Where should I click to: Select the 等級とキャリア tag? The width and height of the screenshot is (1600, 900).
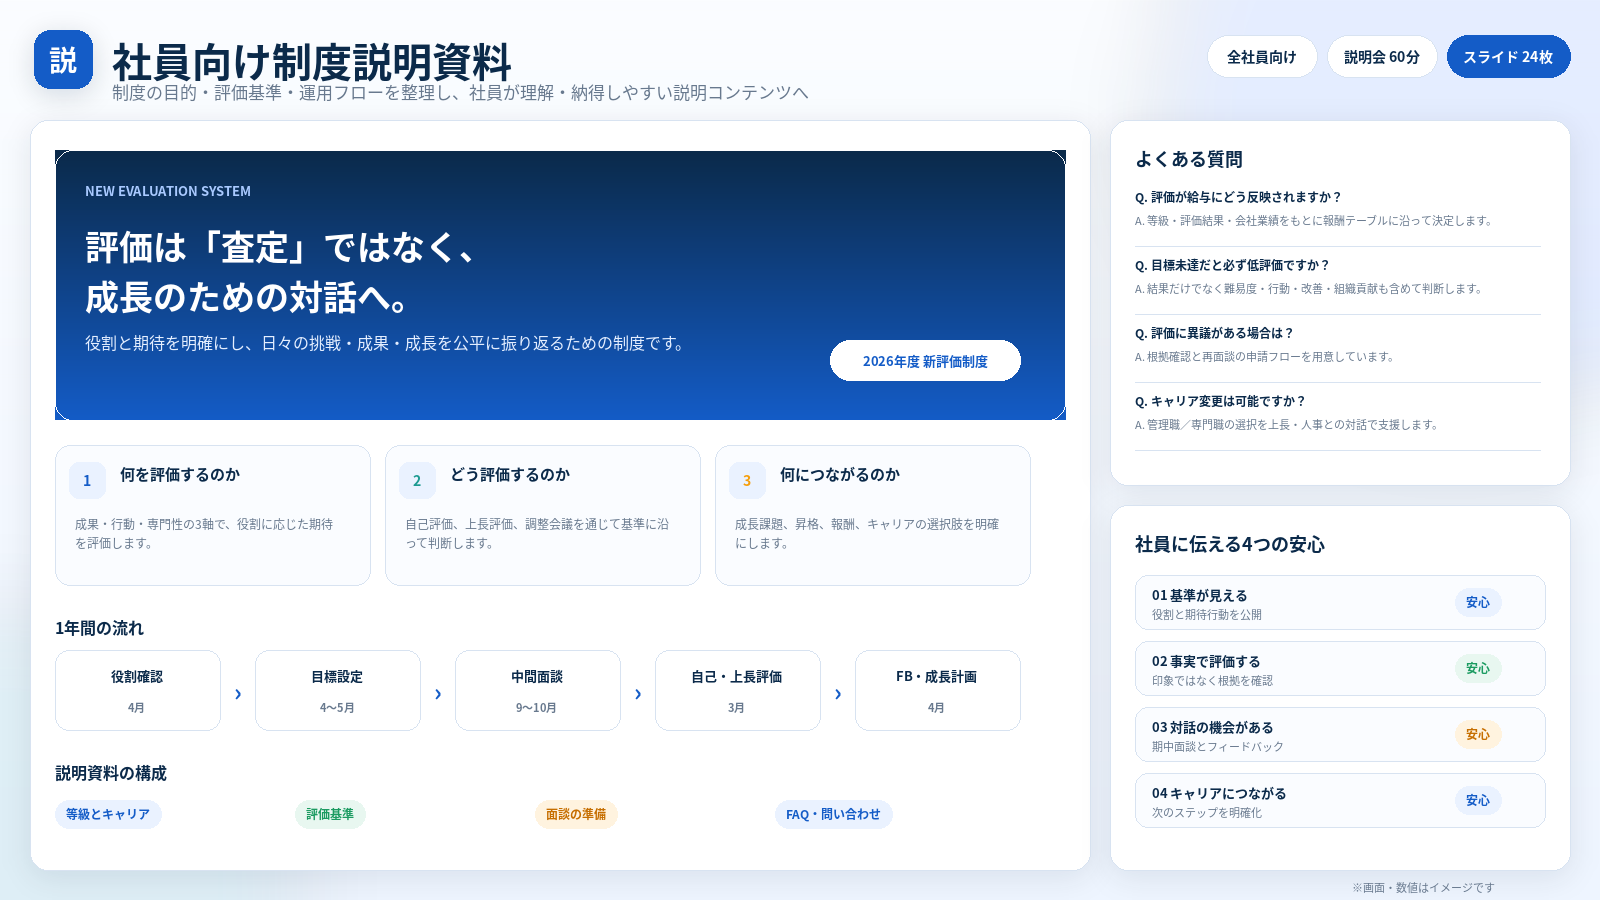coord(108,814)
